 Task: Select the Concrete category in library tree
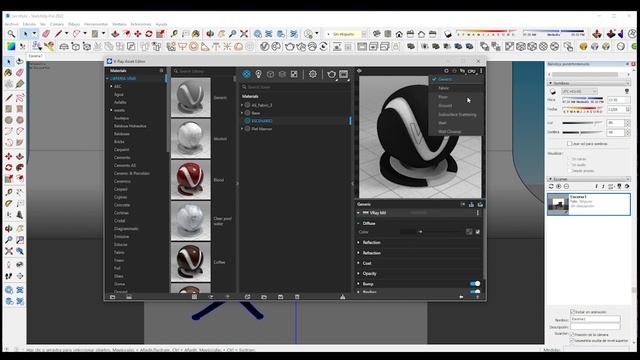coord(122,205)
